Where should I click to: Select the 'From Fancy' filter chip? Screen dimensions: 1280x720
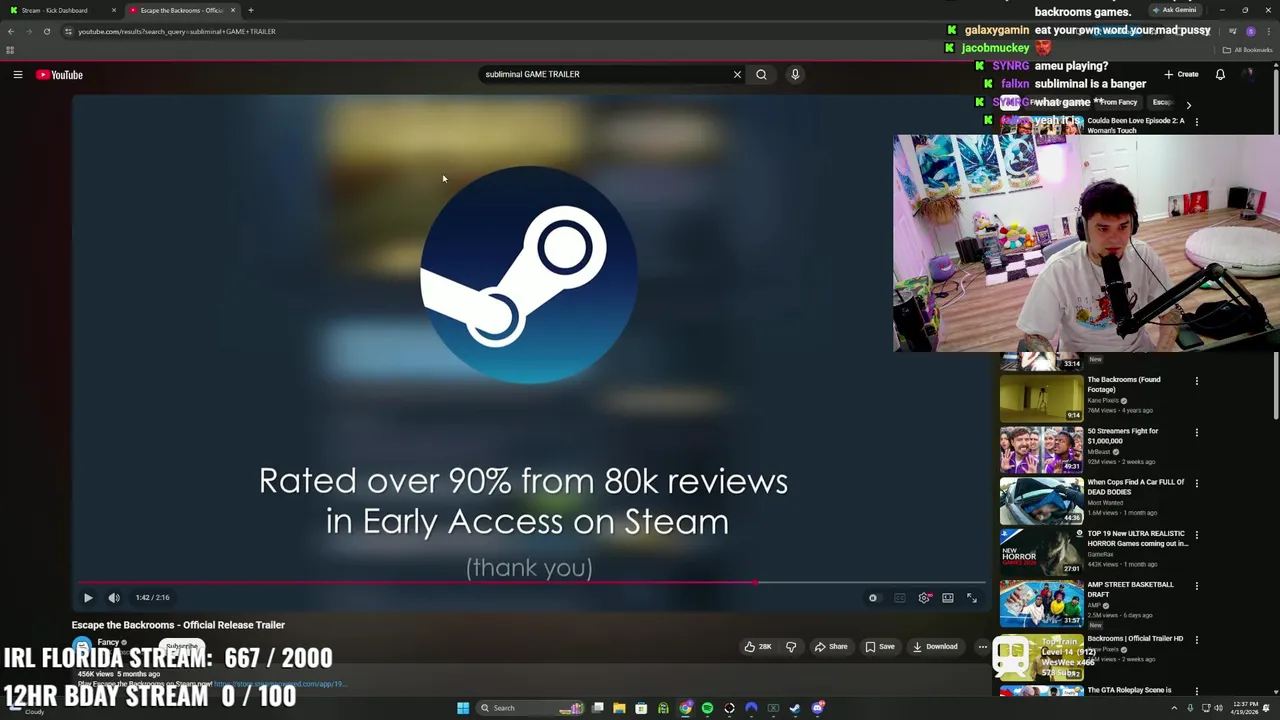(x=1118, y=103)
